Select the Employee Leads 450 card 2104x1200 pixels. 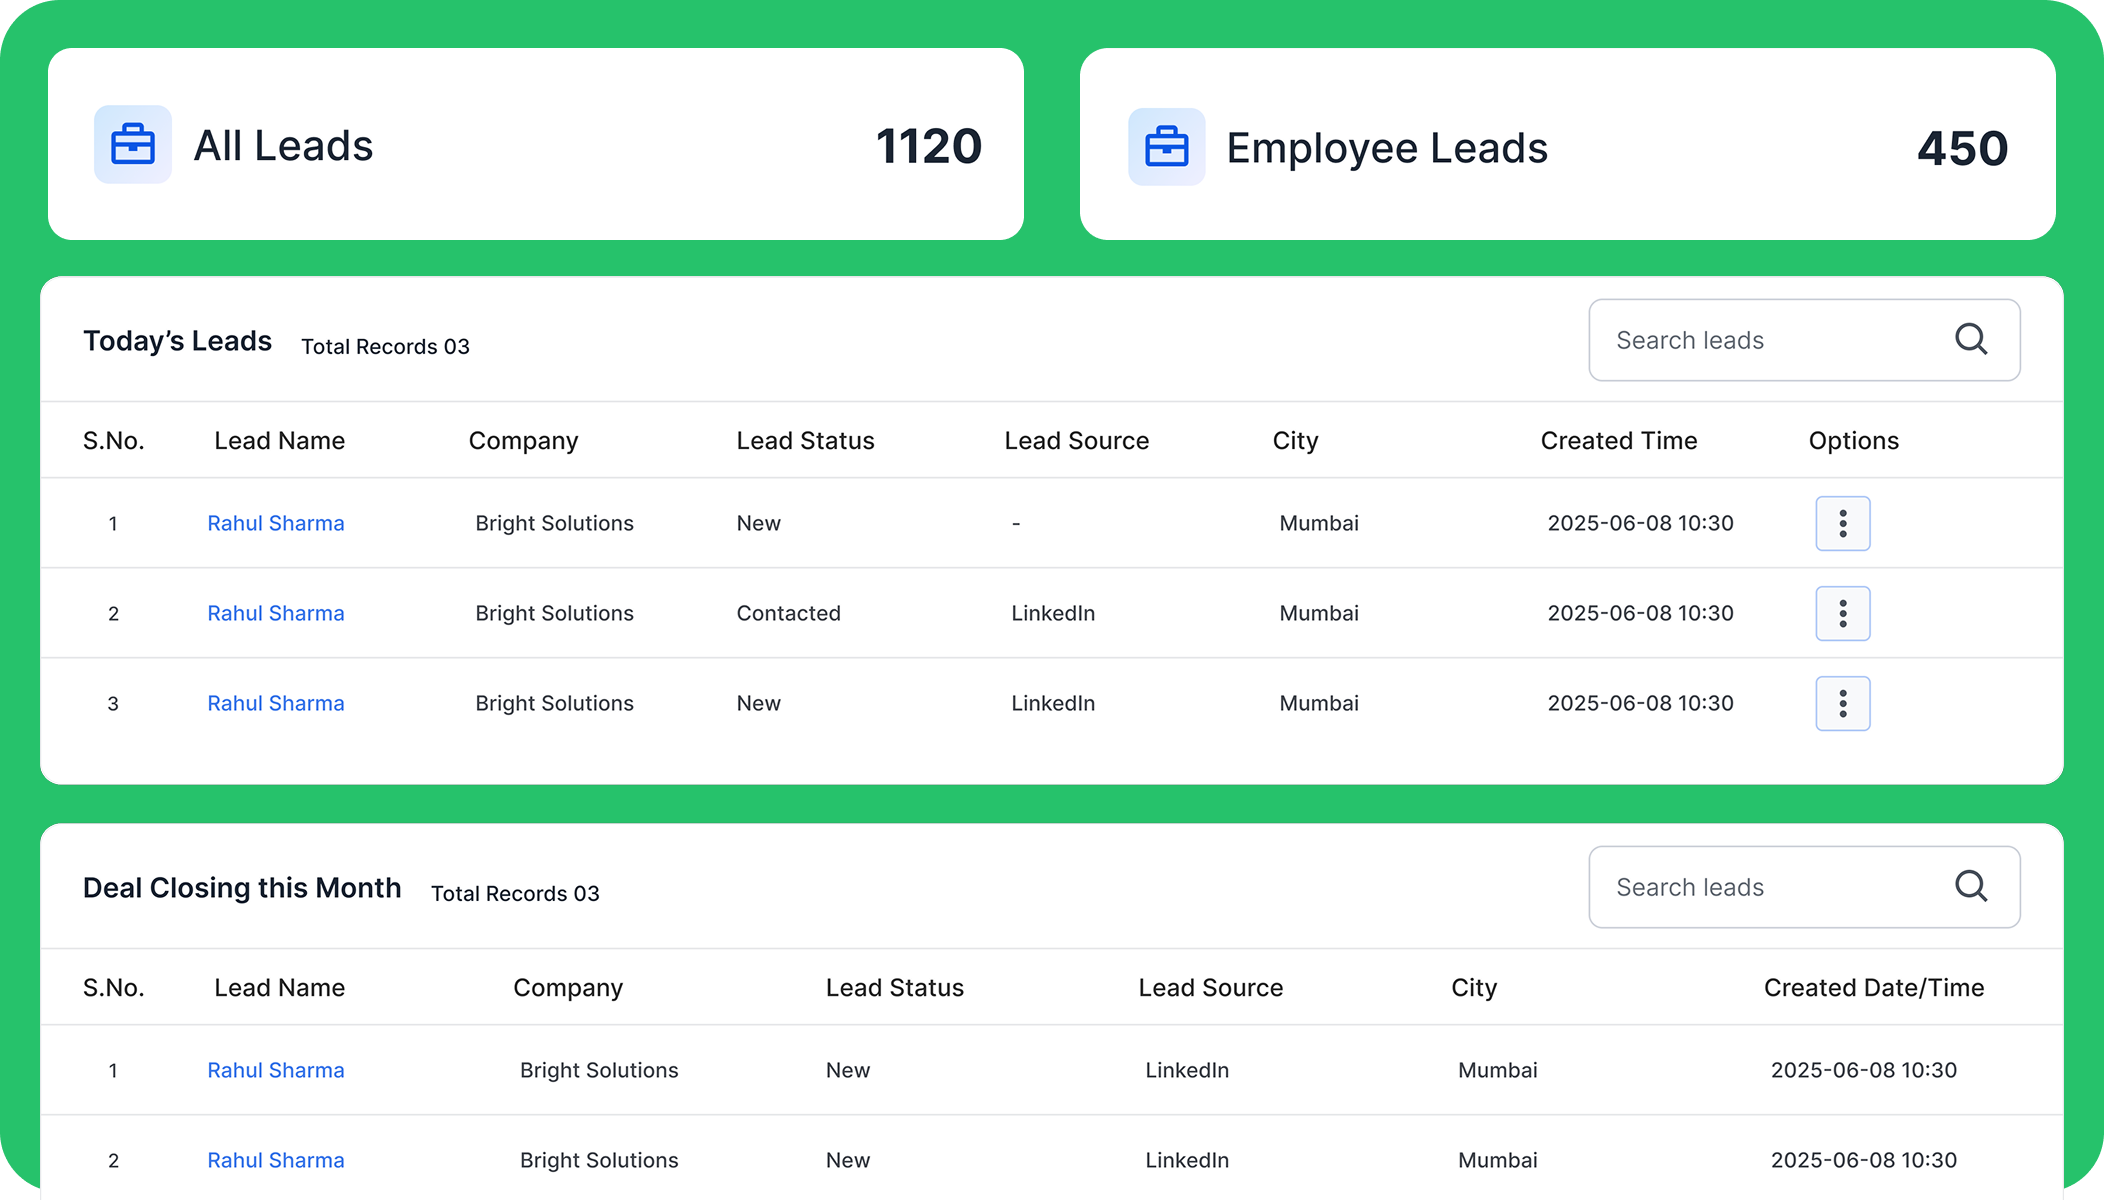(x=1567, y=144)
